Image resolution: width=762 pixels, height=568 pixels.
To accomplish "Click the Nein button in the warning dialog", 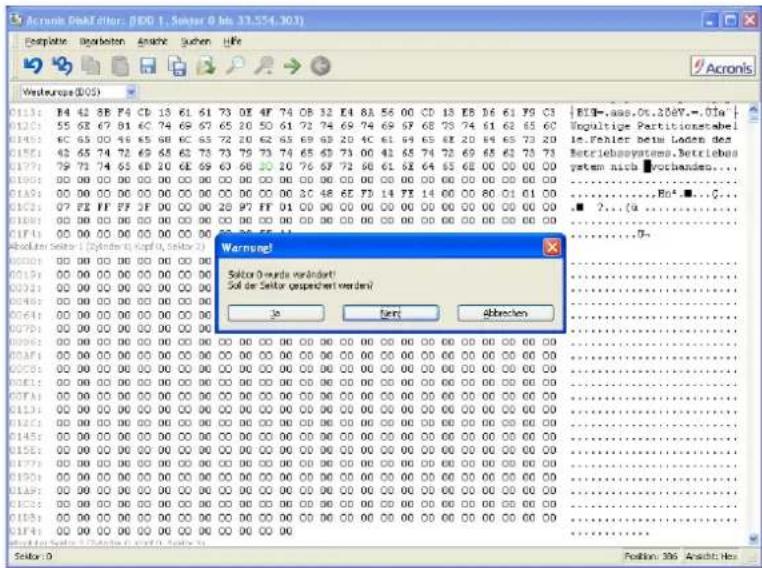I will [391, 313].
